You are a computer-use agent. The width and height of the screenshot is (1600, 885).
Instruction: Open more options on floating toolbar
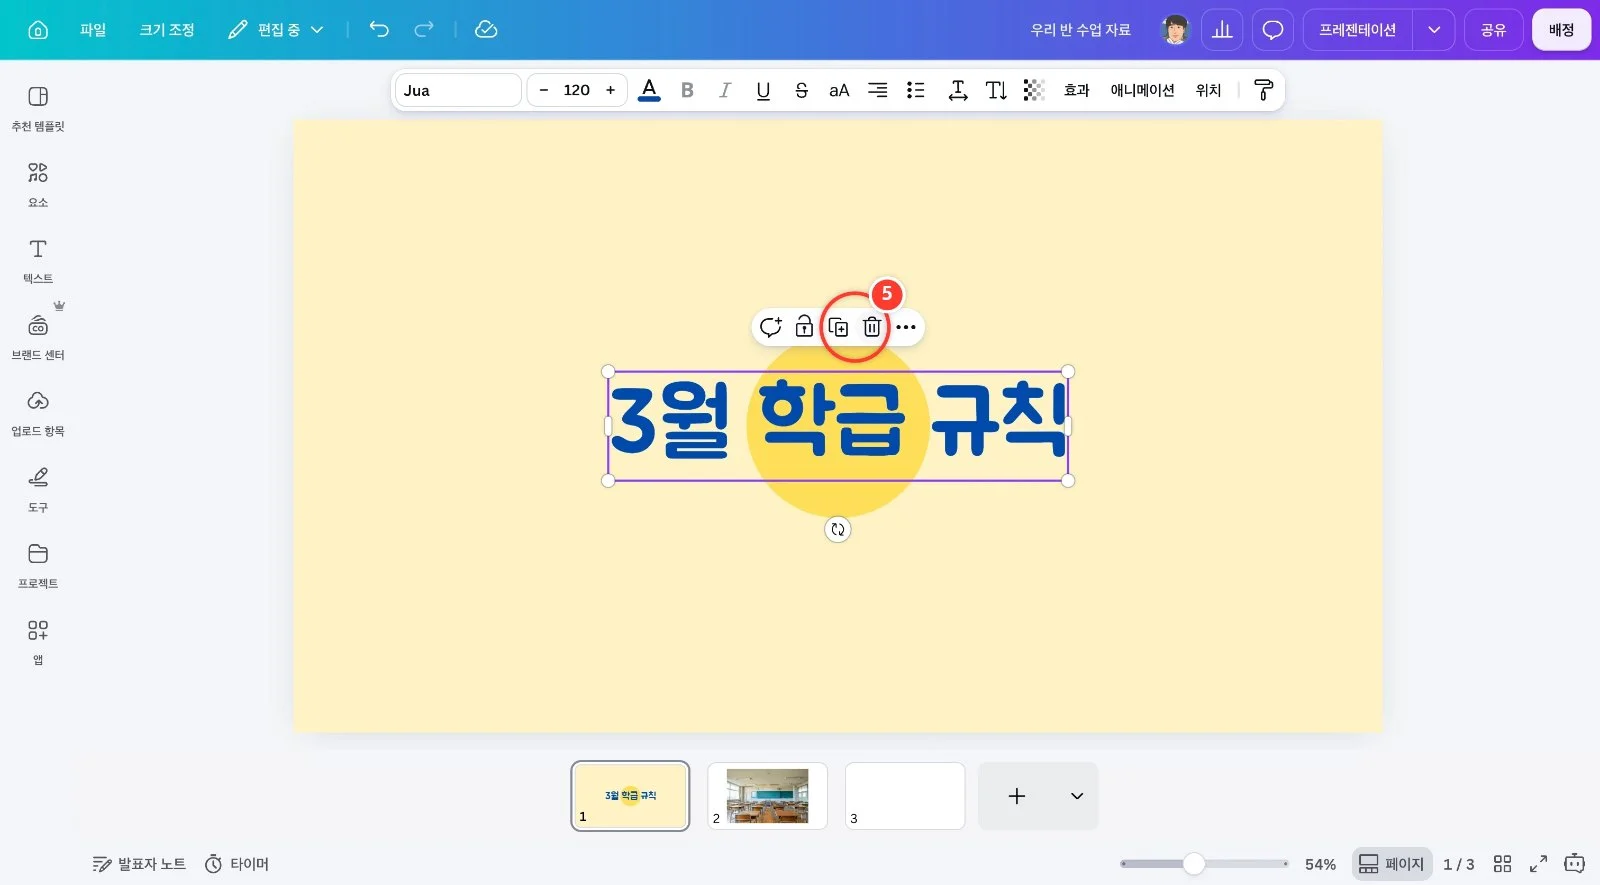(x=906, y=327)
